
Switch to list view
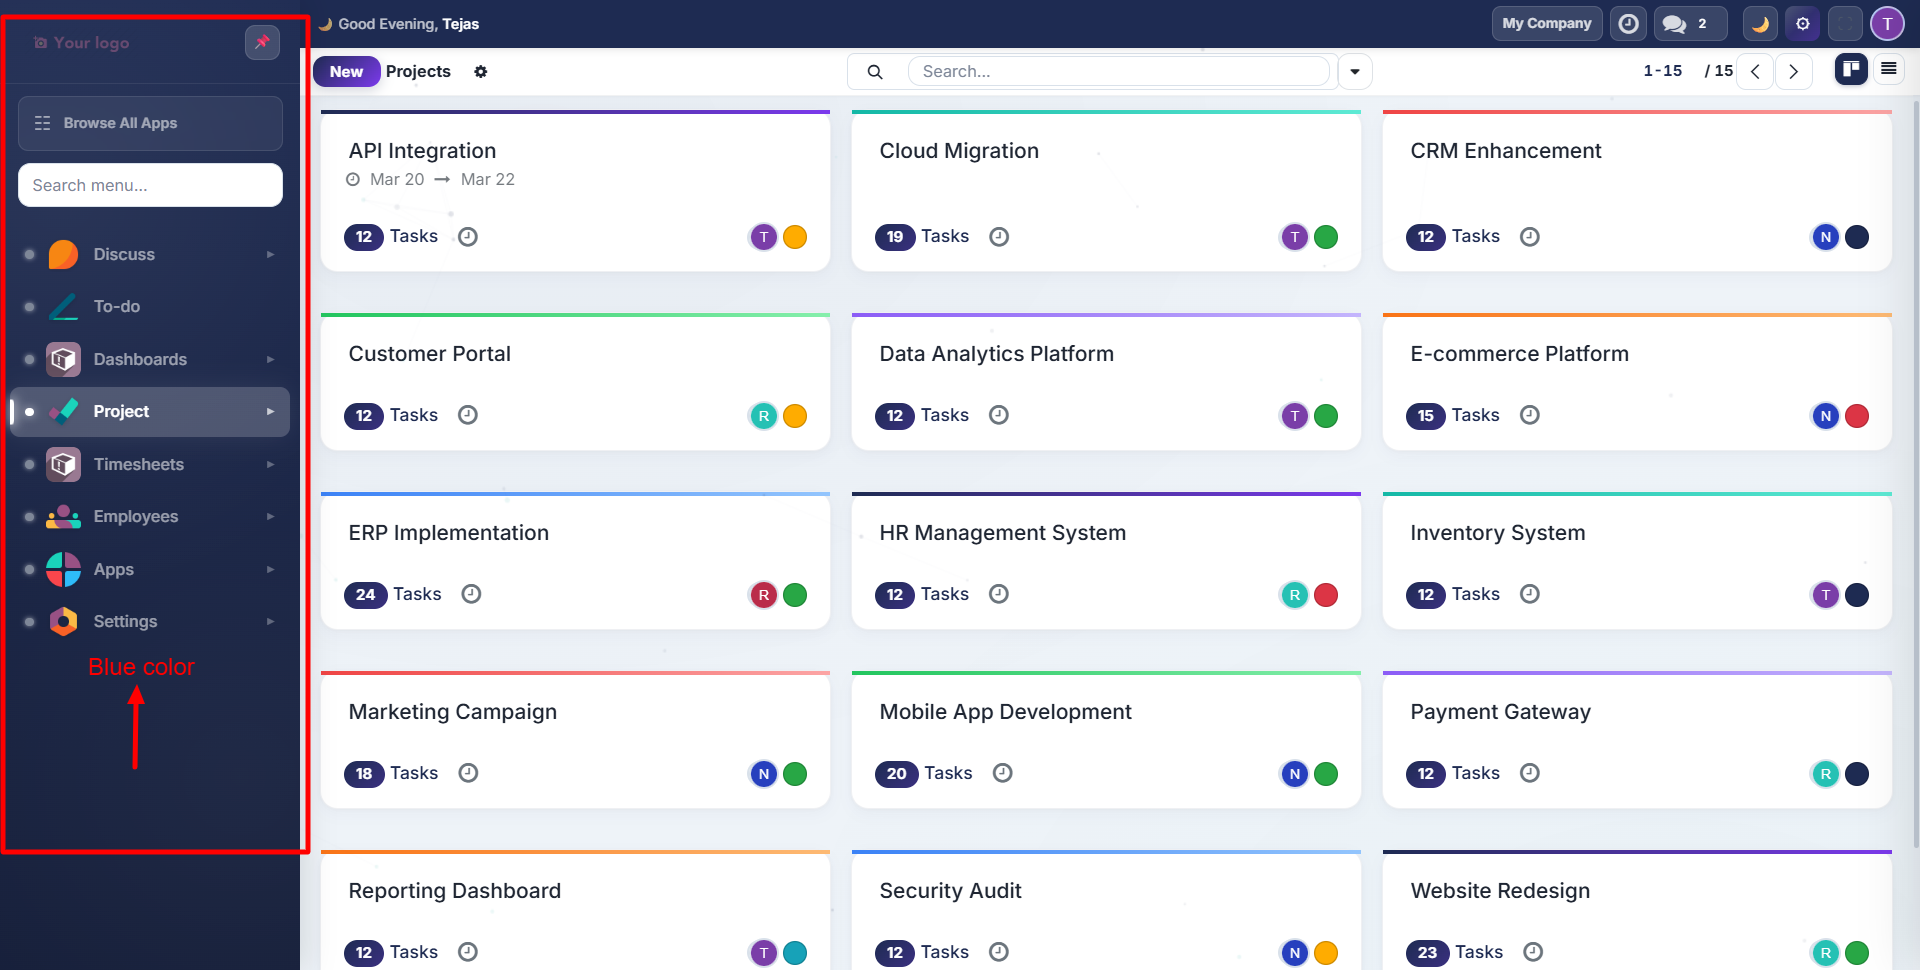click(x=1888, y=69)
